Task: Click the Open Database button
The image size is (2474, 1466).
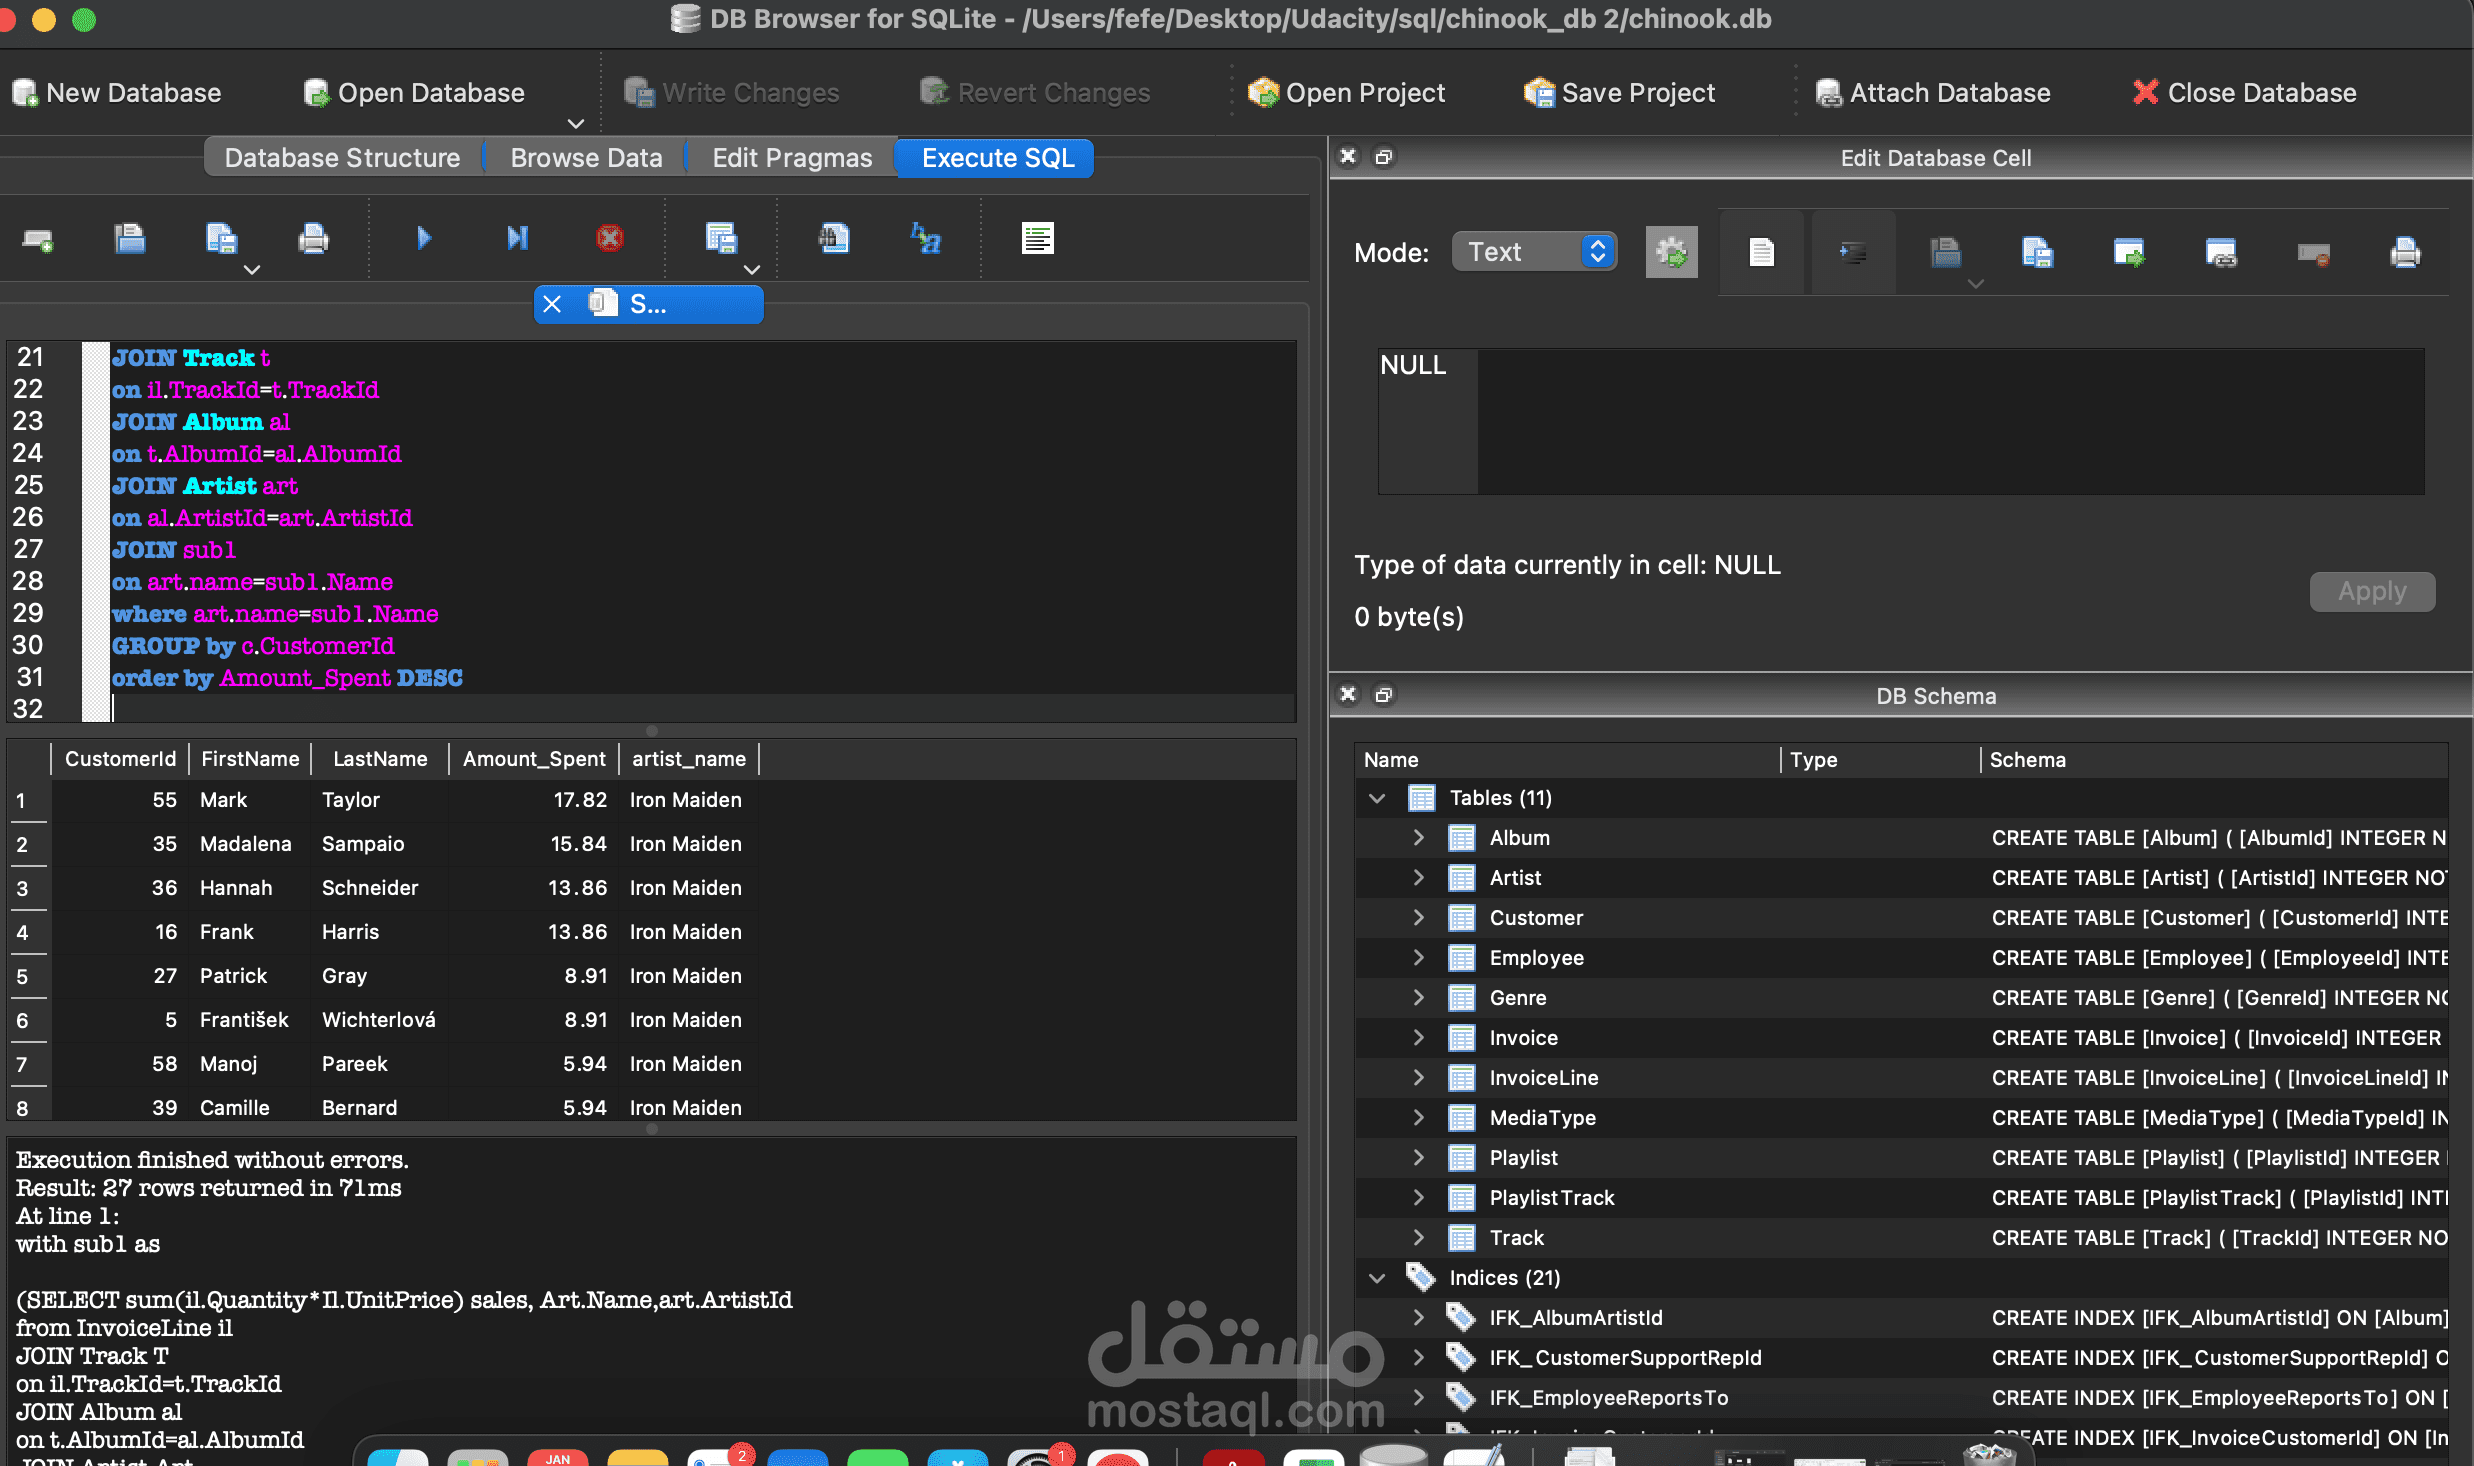Action: coord(414,93)
